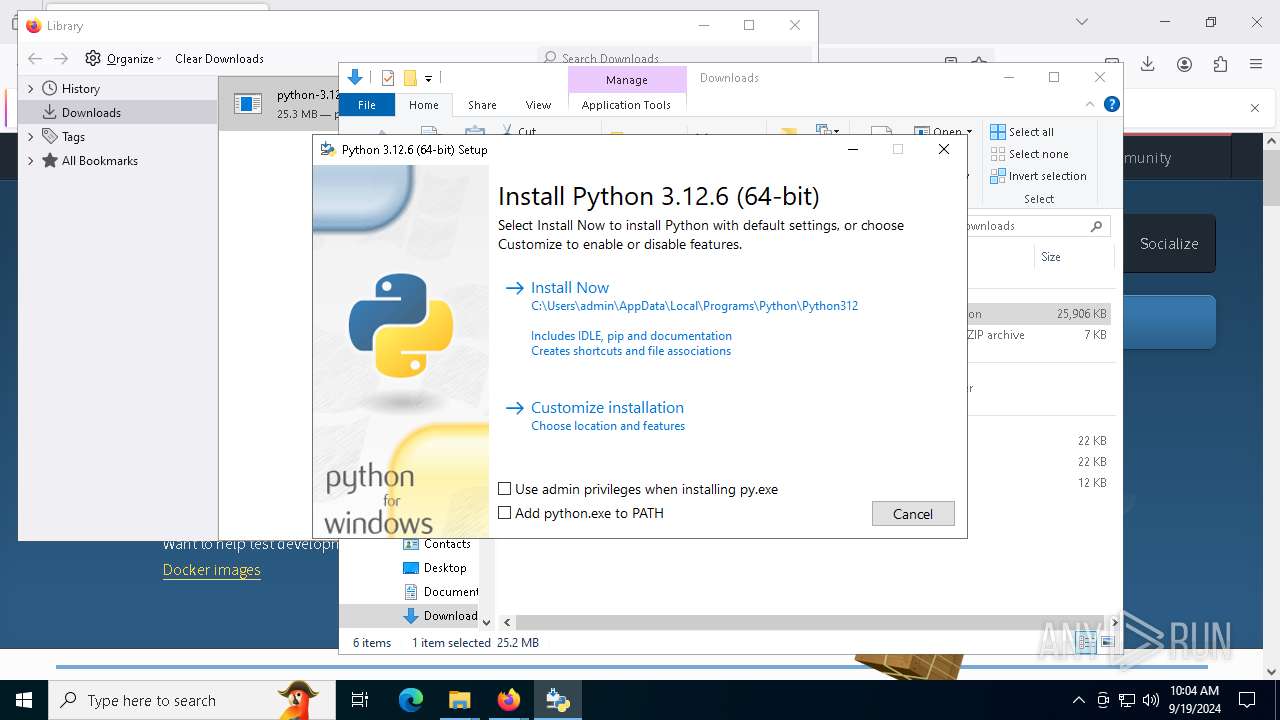This screenshot has height=720, width=1280.
Task: Click Clear Downloads in Library window
Action: click(x=219, y=58)
